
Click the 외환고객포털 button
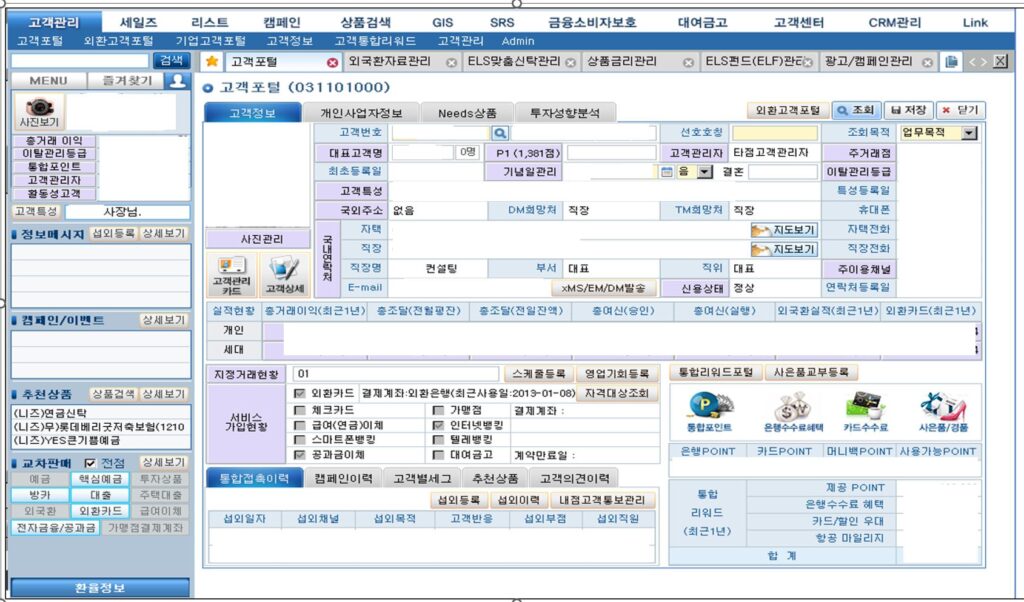[x=788, y=111]
